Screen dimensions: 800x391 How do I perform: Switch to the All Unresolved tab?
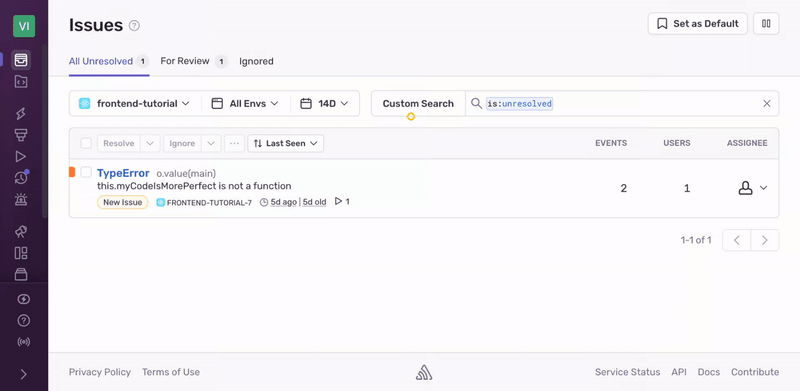pos(109,62)
